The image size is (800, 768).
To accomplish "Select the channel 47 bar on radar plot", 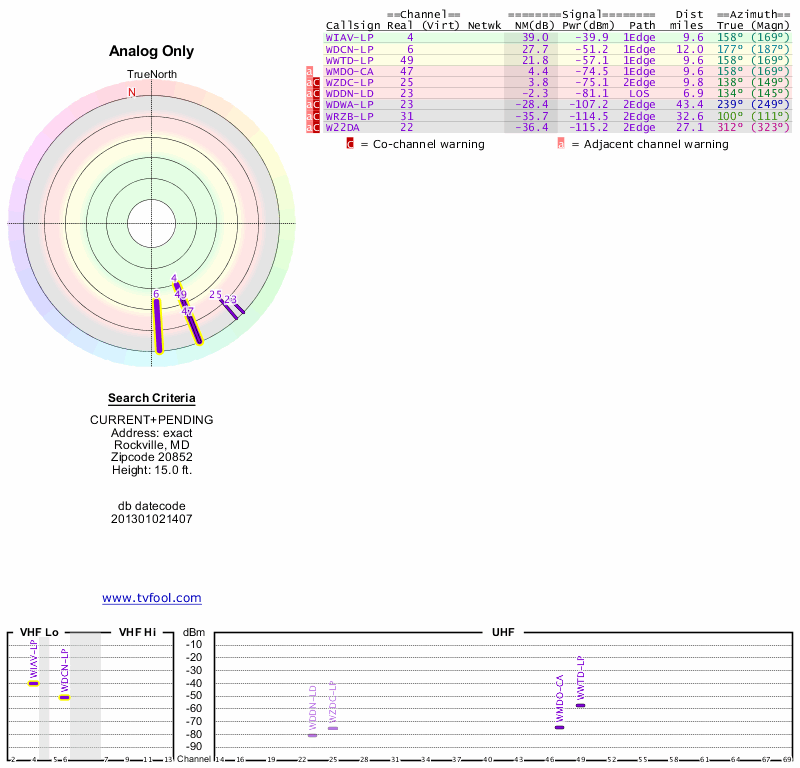I will pos(194,329).
